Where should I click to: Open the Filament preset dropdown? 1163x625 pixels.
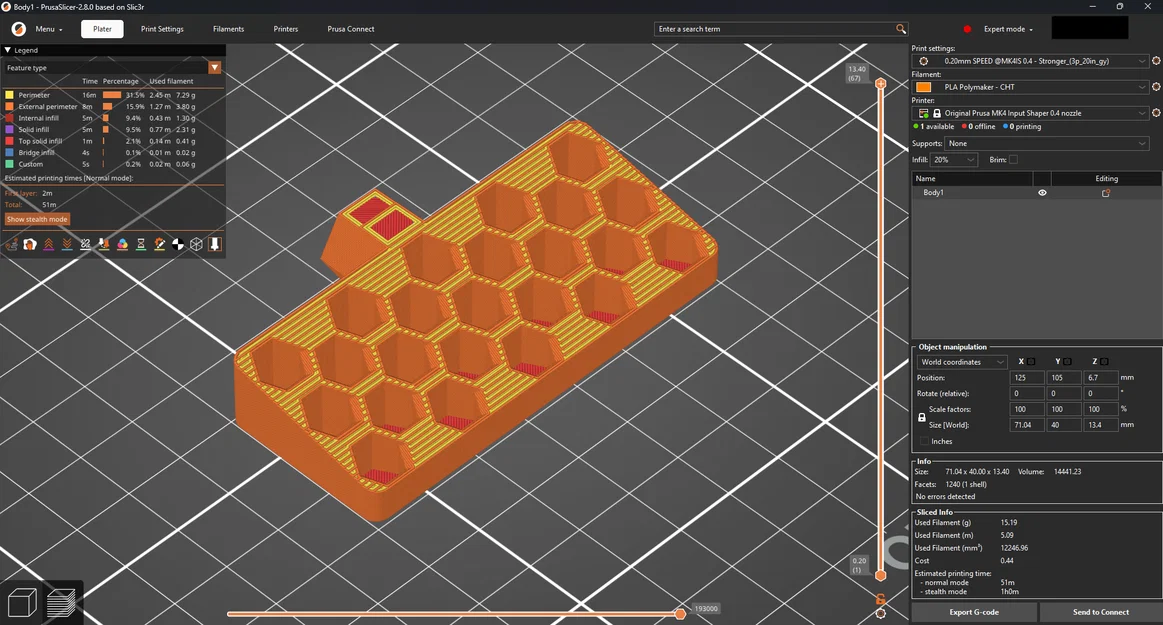pos(1032,87)
